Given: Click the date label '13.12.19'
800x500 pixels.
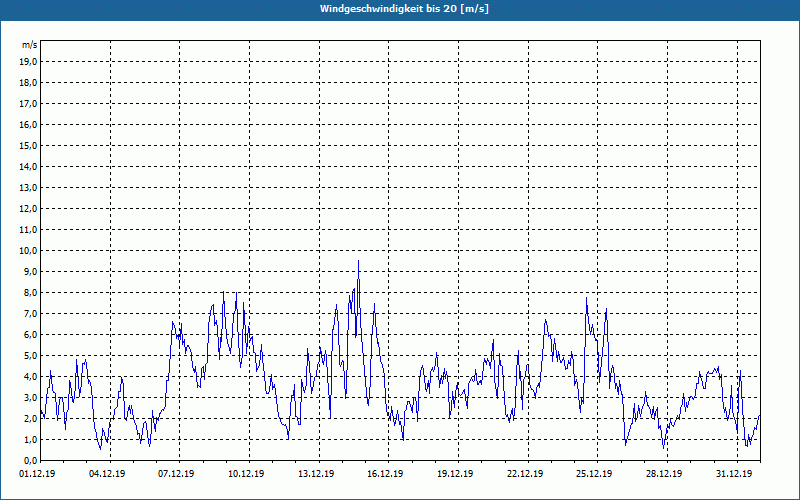Looking at the screenshot, I should [x=316, y=474].
